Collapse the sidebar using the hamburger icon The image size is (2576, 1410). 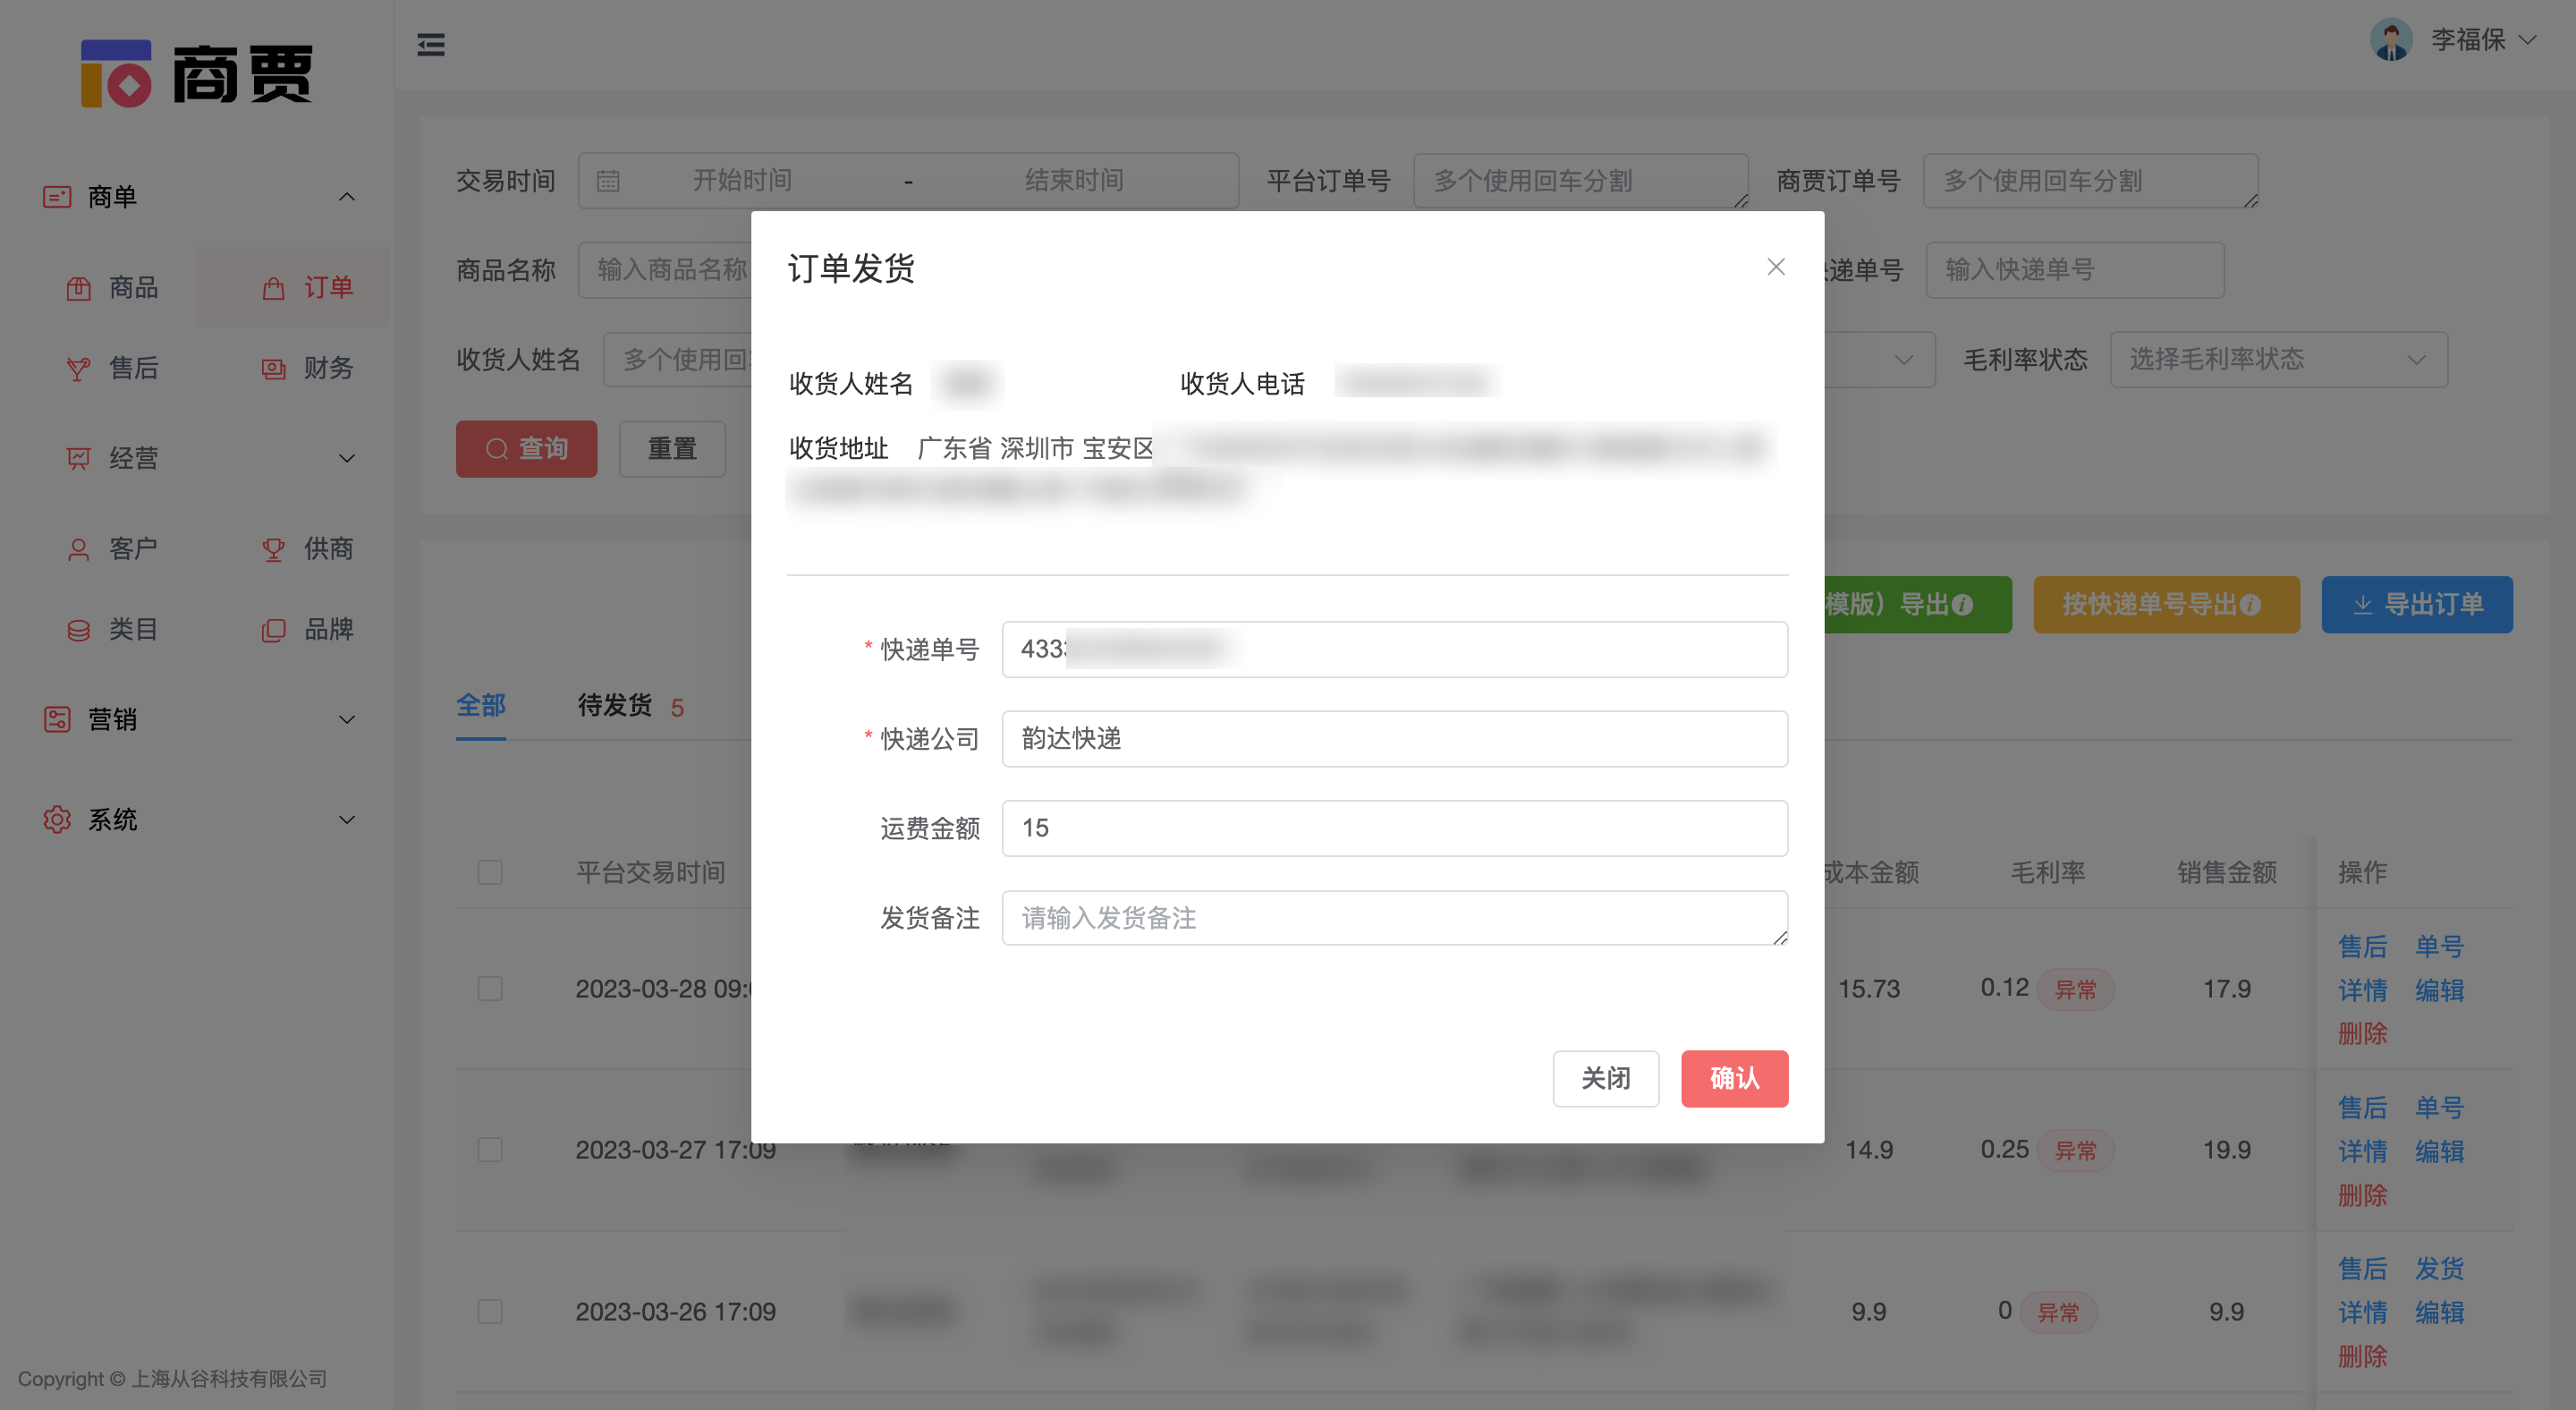[431, 45]
